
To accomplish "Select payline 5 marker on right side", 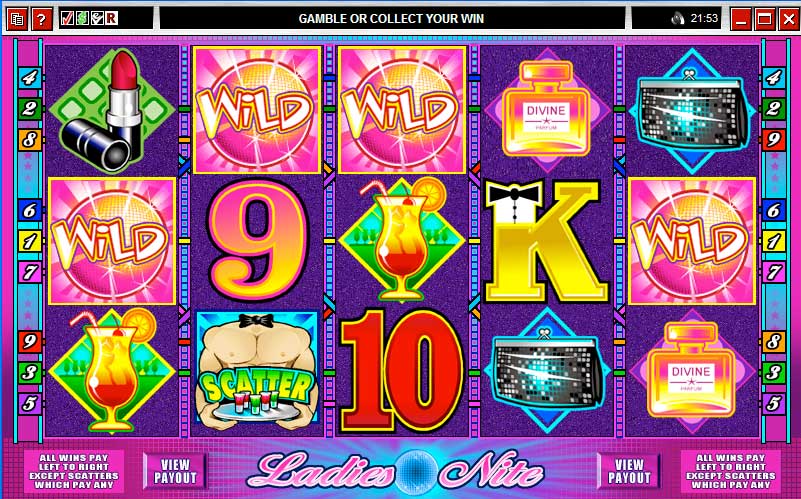I will click(x=773, y=403).
